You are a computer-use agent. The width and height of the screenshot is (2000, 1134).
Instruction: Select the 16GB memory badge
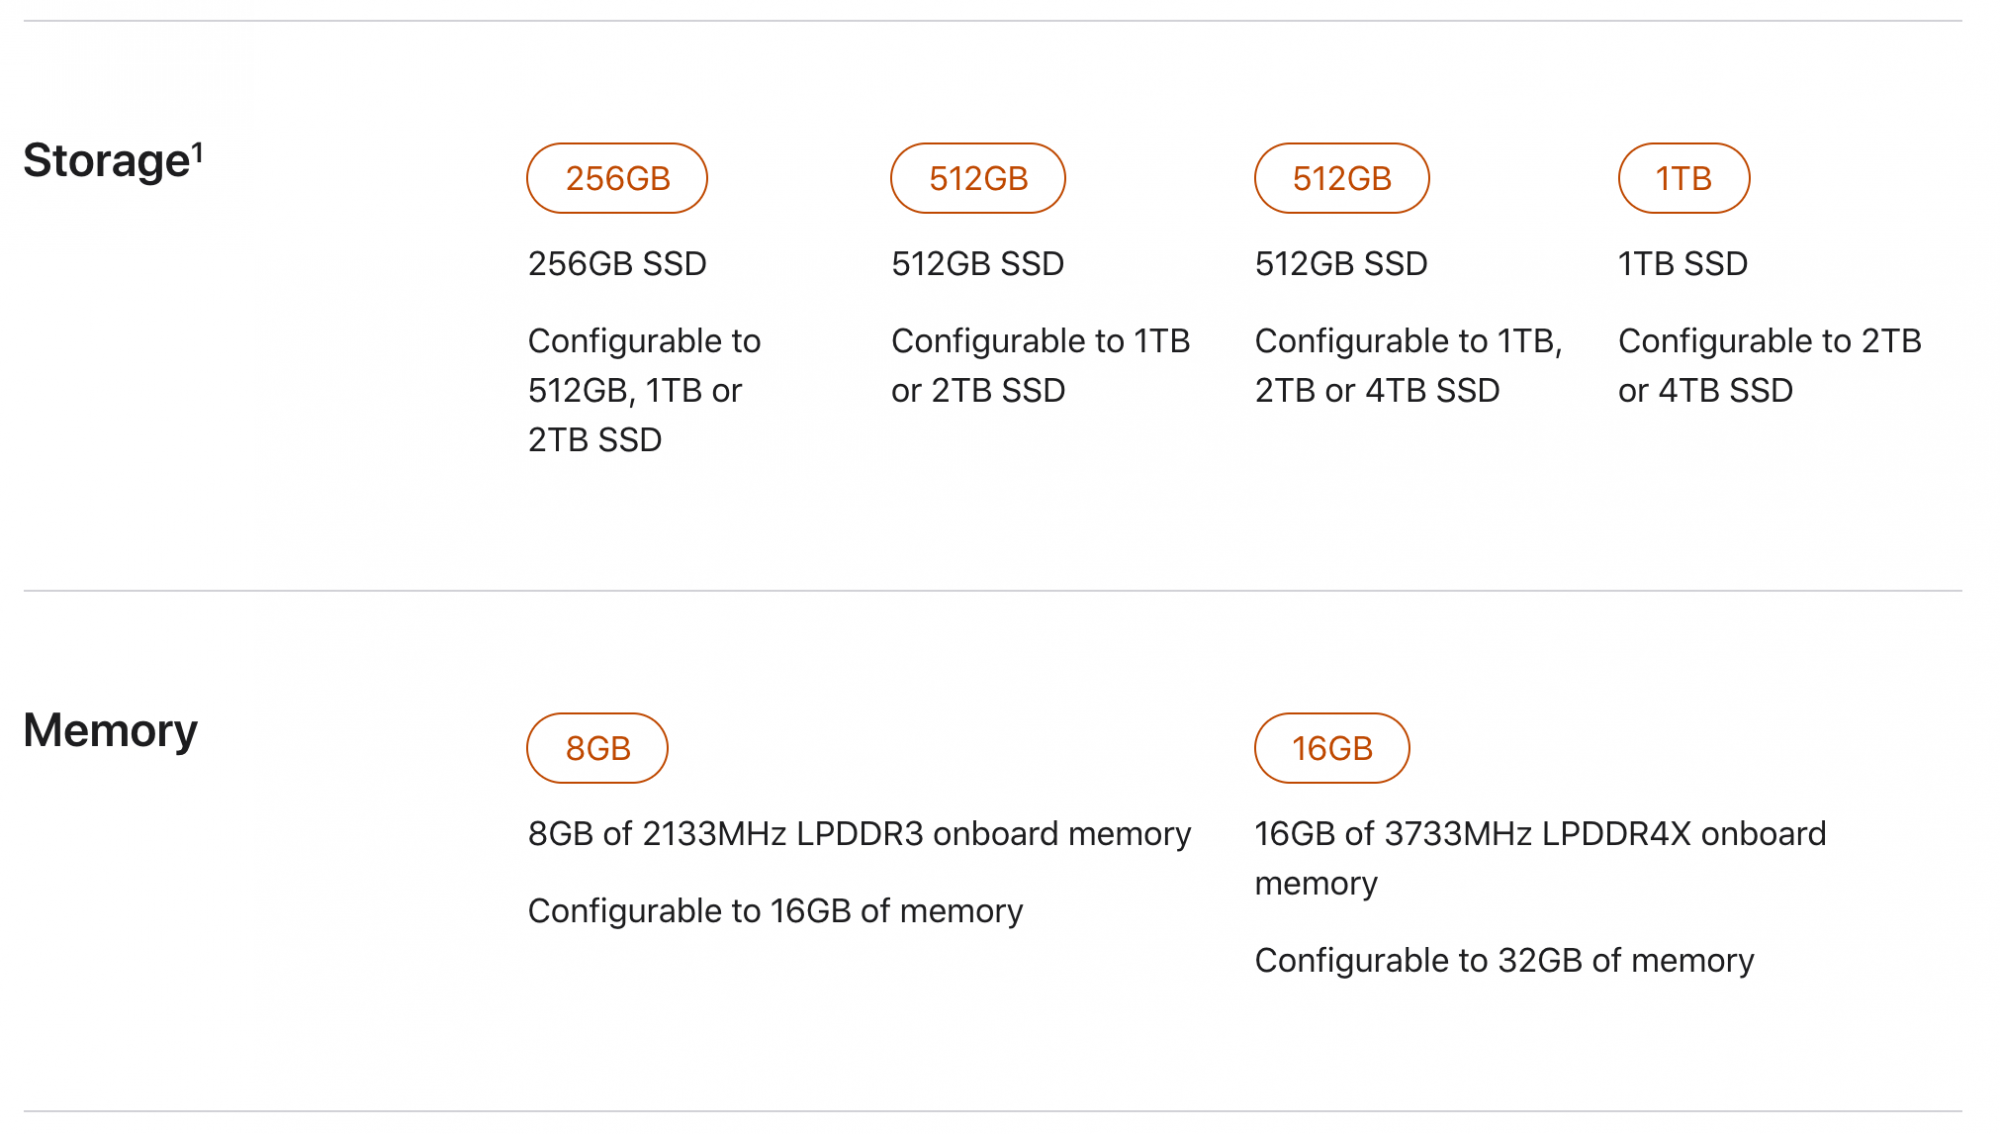click(x=1332, y=748)
